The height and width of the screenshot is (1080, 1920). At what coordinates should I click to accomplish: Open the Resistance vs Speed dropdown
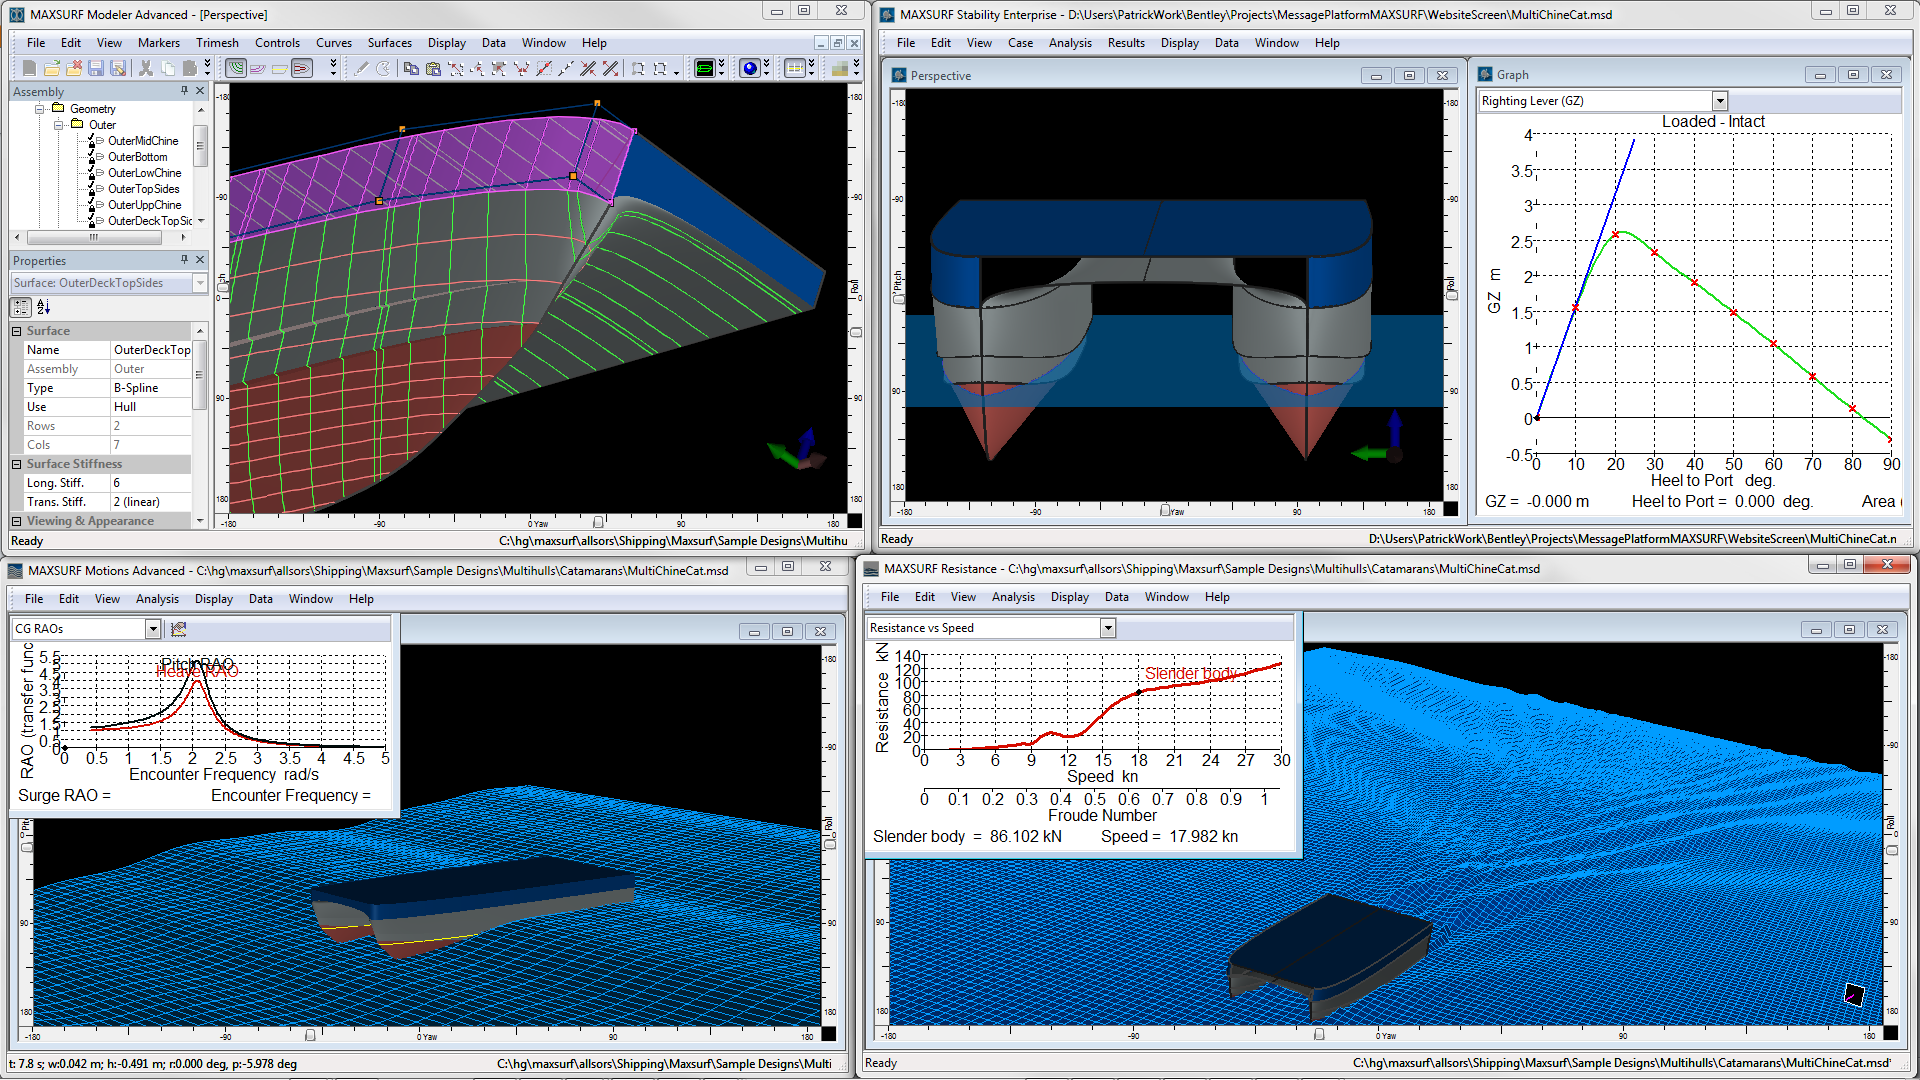(x=1108, y=628)
